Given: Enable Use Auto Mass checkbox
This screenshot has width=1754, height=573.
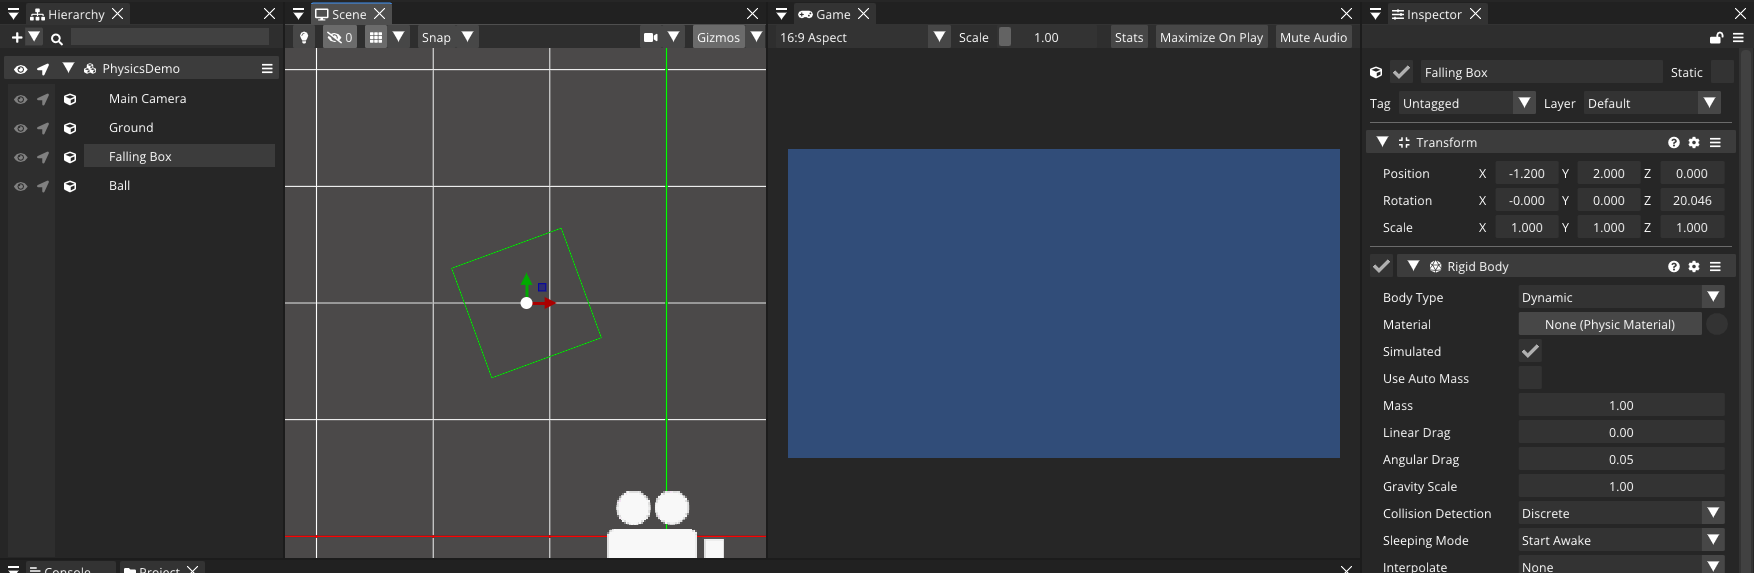Looking at the screenshot, I should (1530, 378).
